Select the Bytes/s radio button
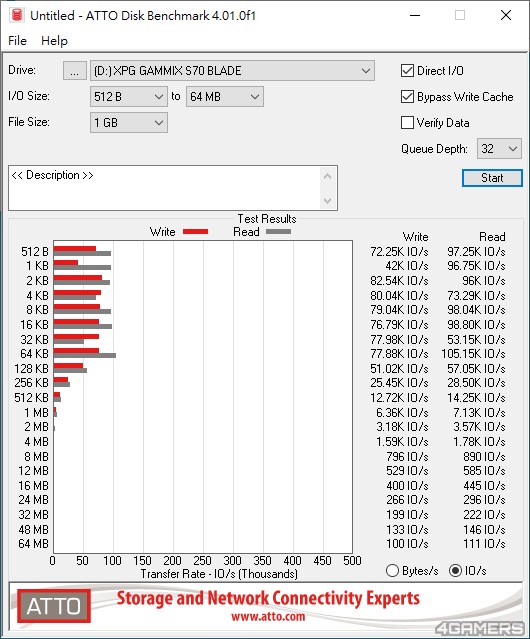Viewport: 530px width, 639px height. click(392, 571)
